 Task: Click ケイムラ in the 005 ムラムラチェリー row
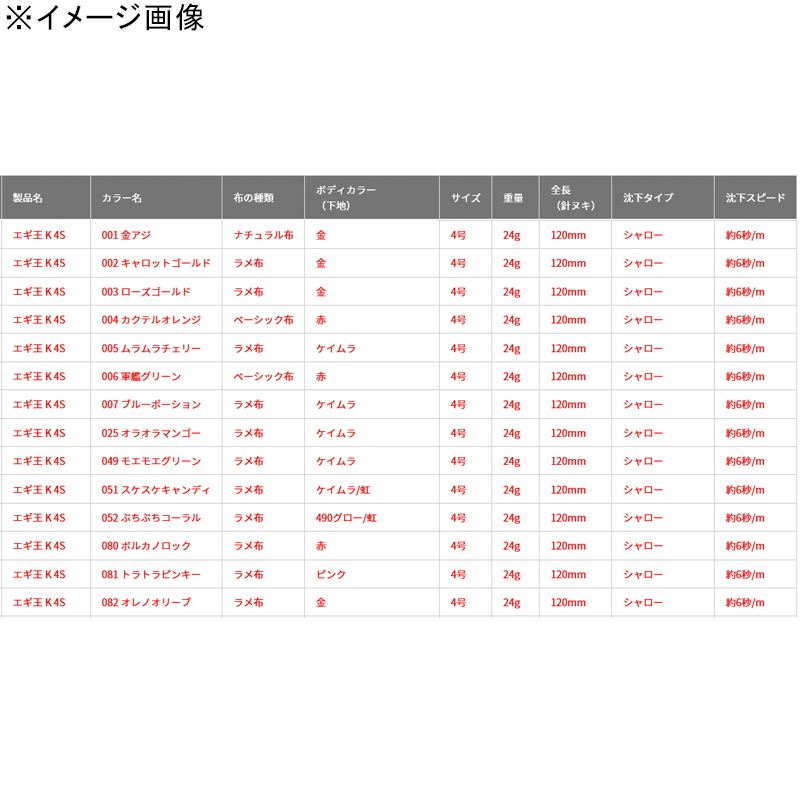[x=336, y=348]
